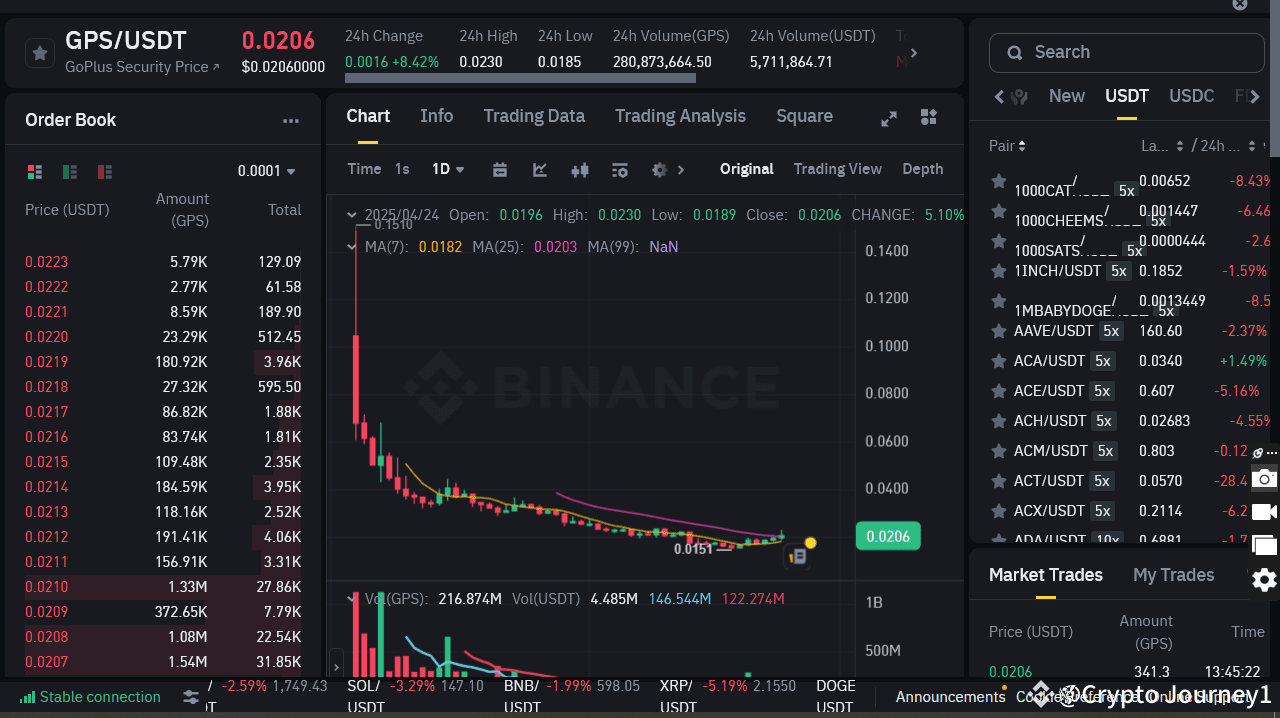
Task: Favorite the AAVE/USDT pair star
Action: 998,330
